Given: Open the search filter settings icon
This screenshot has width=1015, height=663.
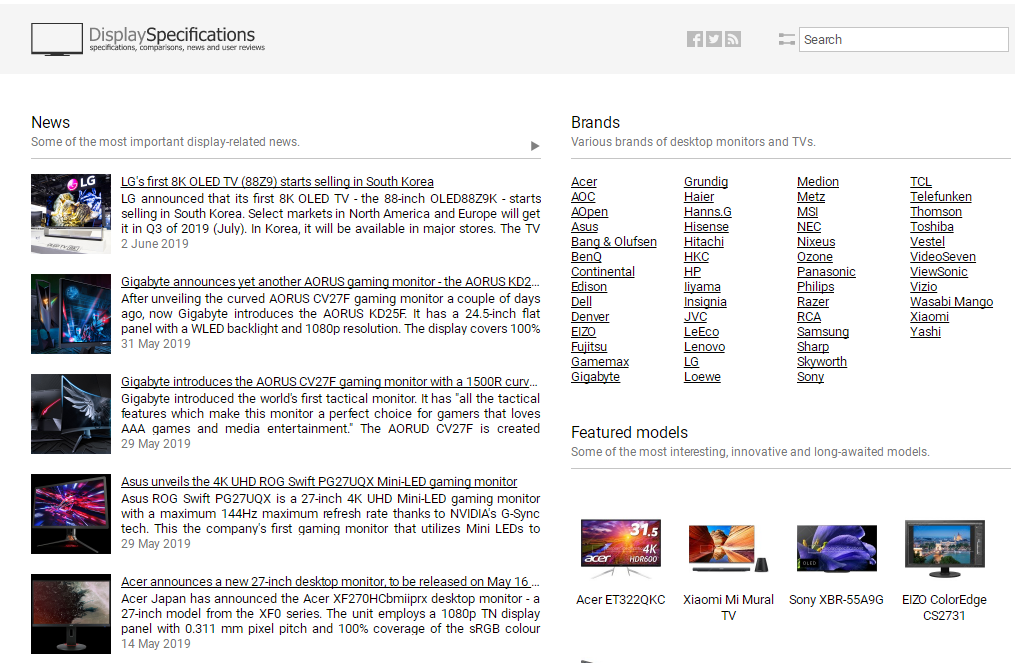Looking at the screenshot, I should pyautogui.click(x=786, y=39).
